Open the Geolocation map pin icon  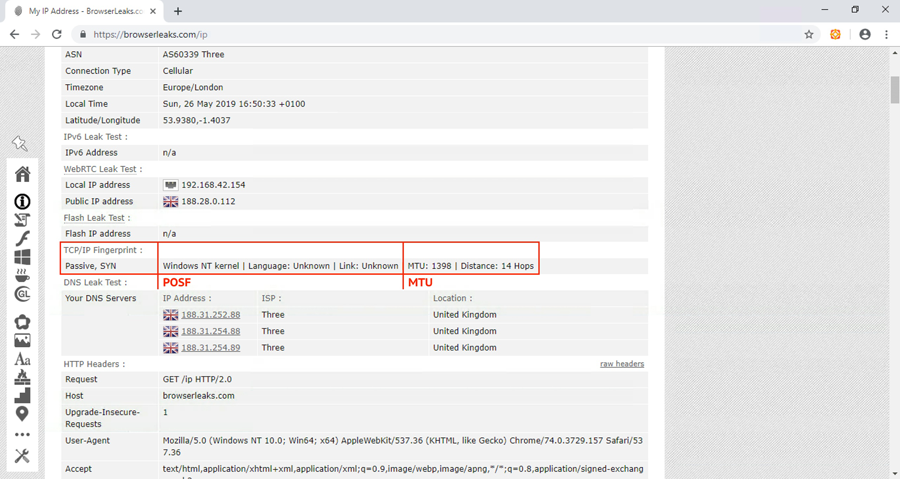pyautogui.click(x=22, y=414)
